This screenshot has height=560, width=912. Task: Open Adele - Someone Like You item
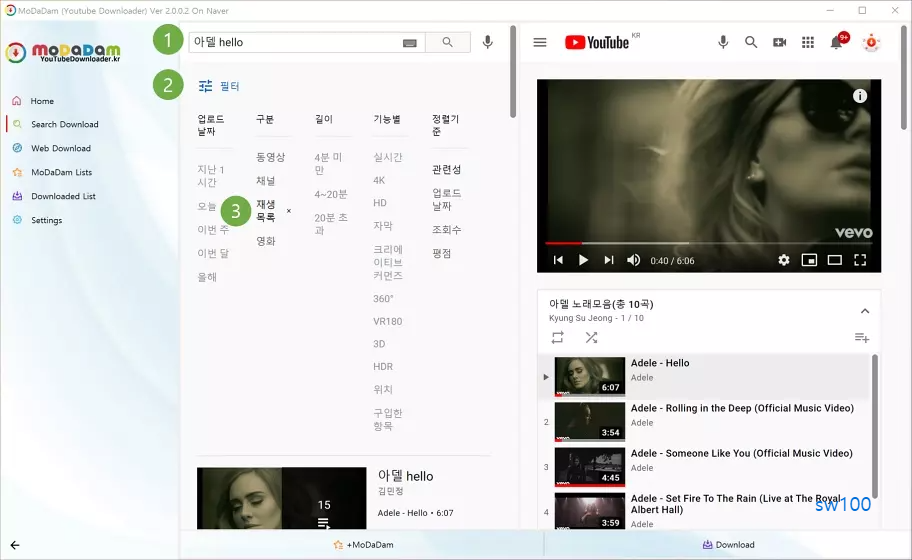[x=704, y=466]
